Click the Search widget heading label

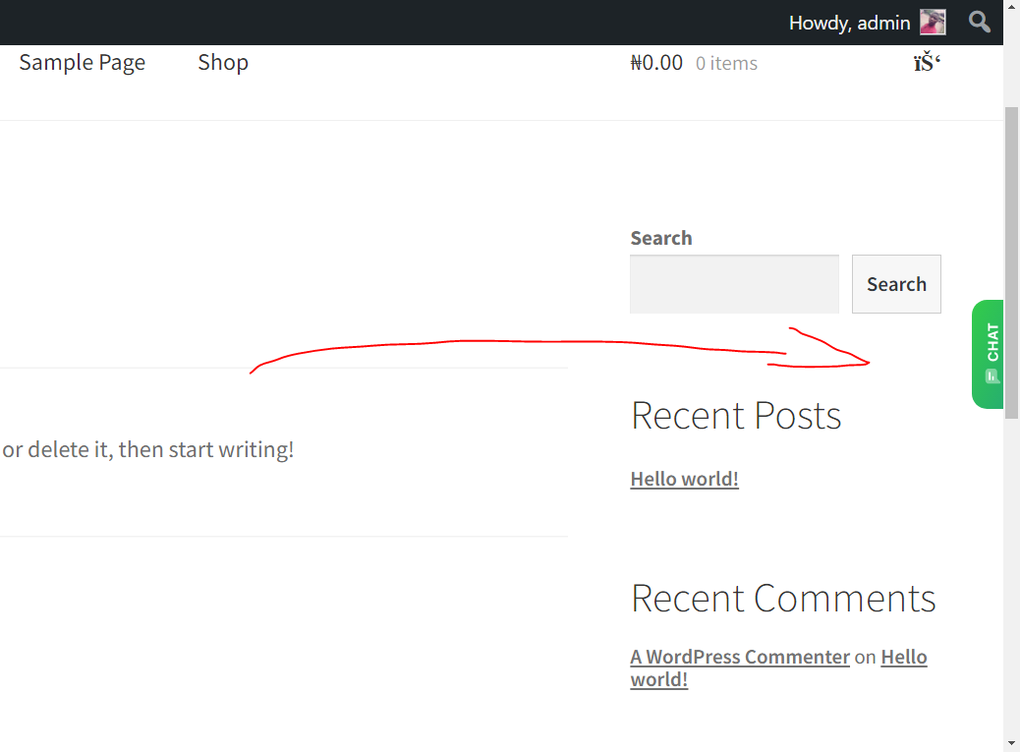(661, 237)
